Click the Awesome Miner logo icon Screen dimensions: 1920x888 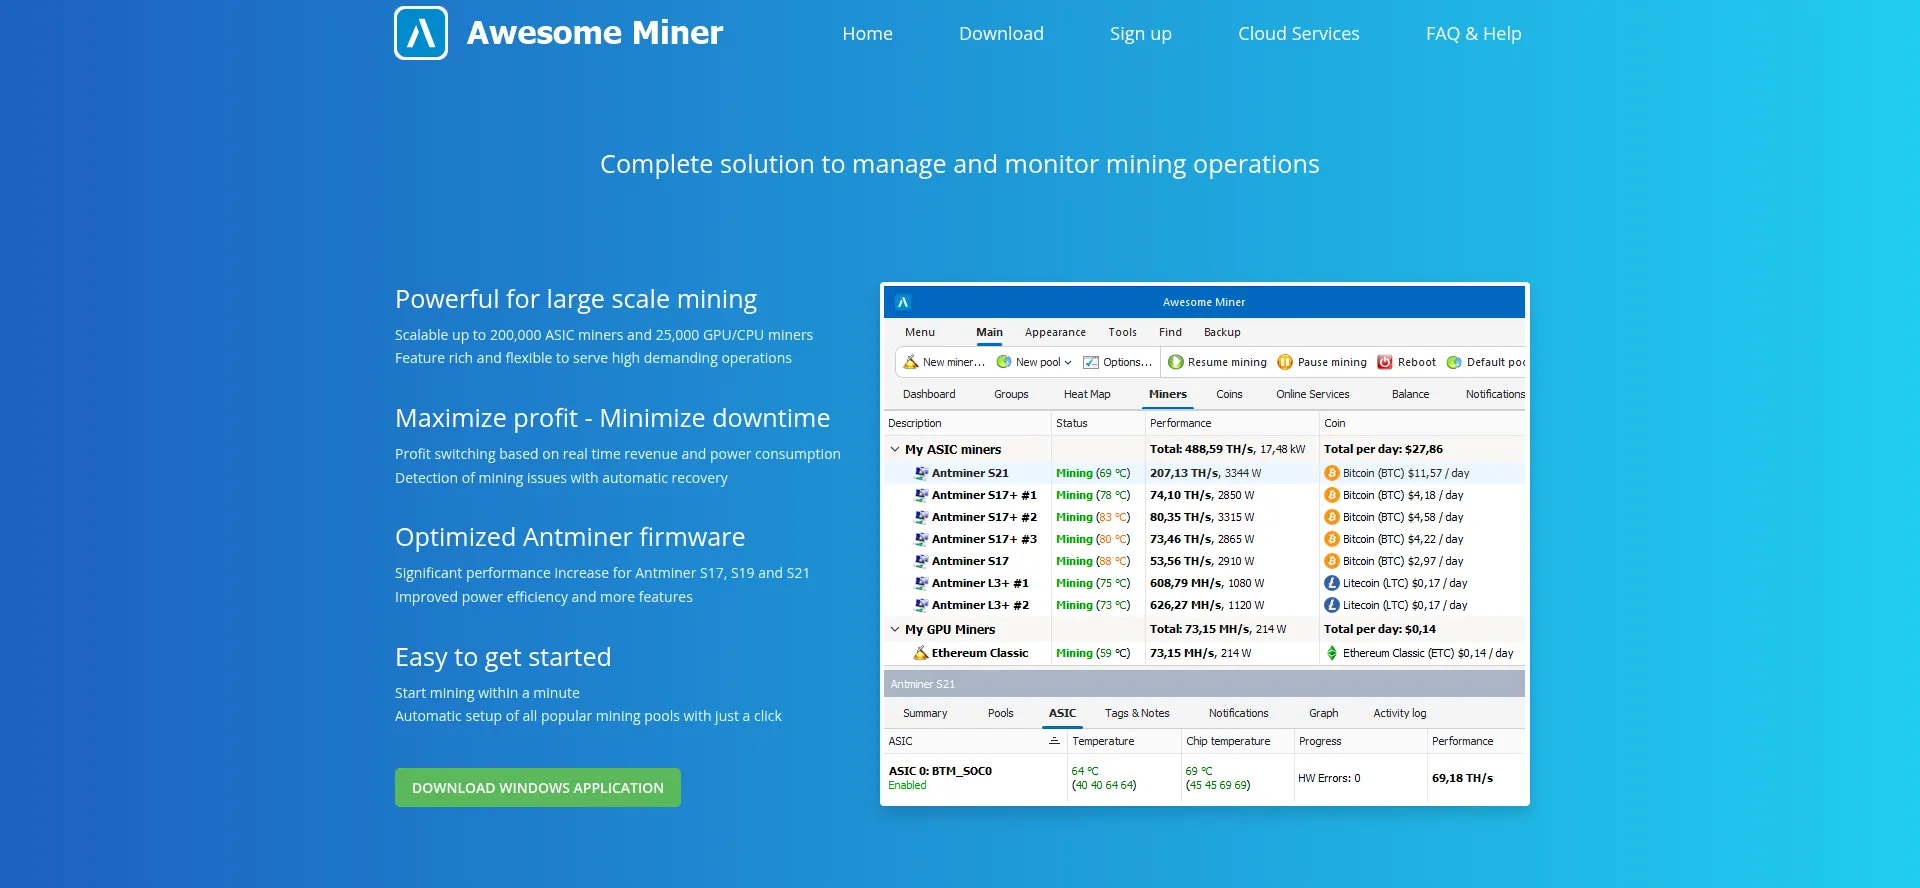click(x=421, y=33)
